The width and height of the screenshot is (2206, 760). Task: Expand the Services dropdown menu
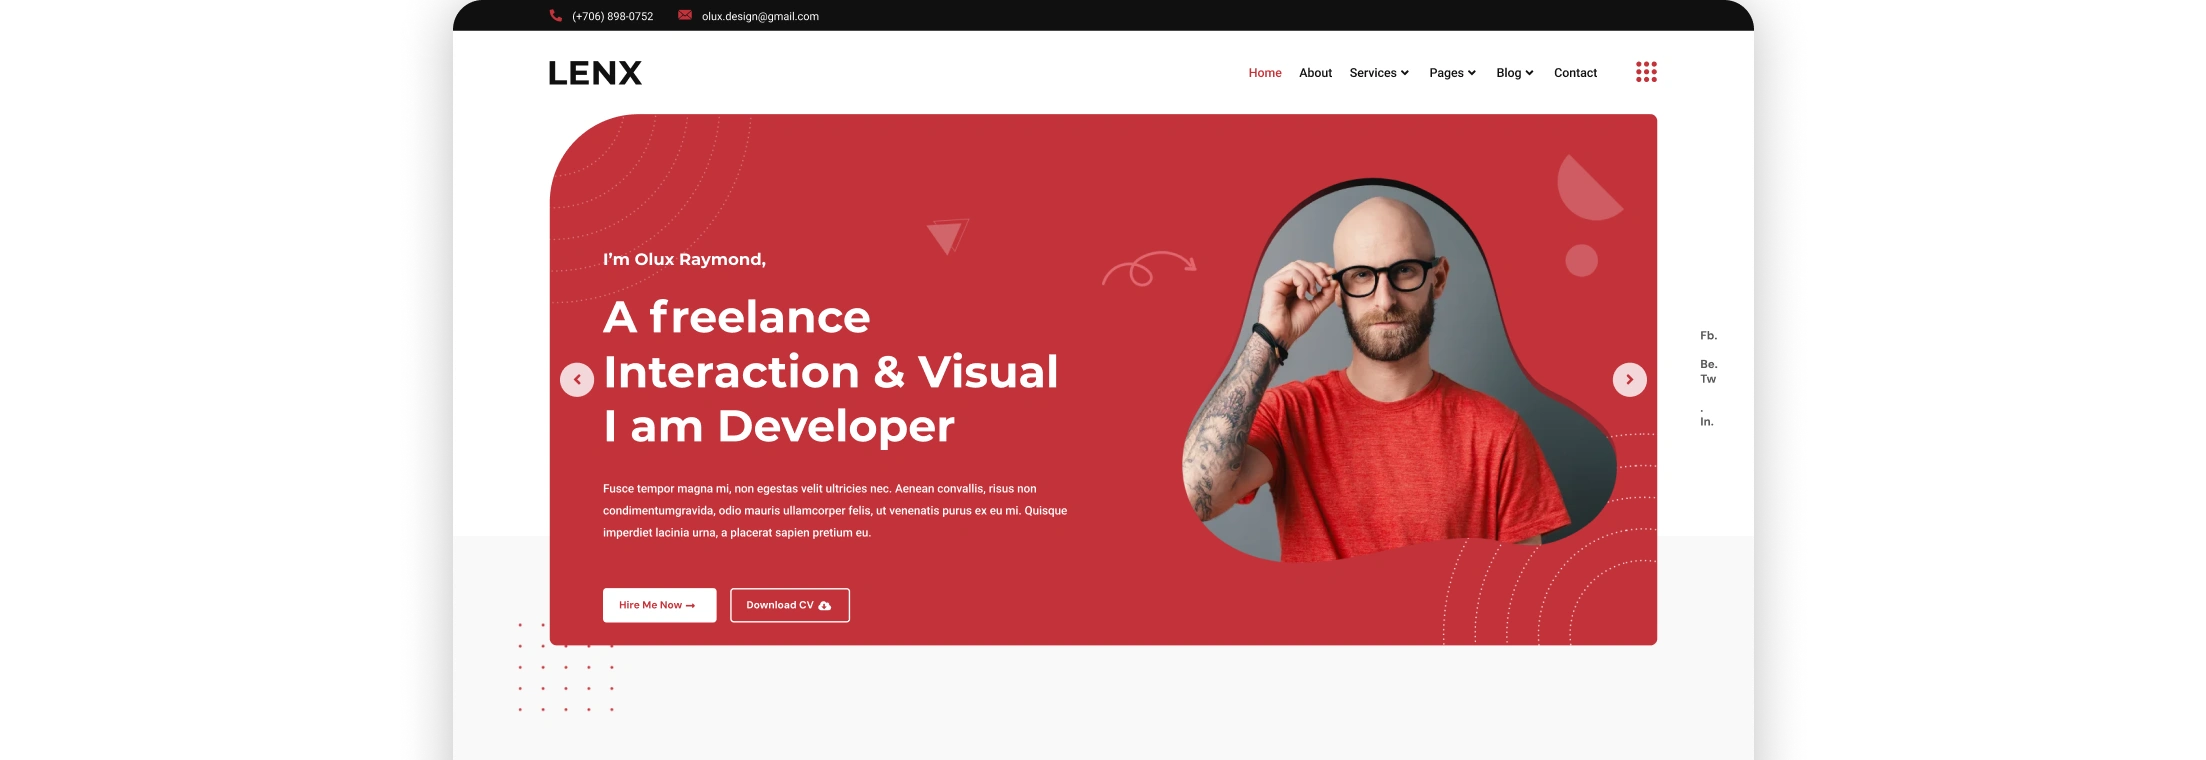1373,73
